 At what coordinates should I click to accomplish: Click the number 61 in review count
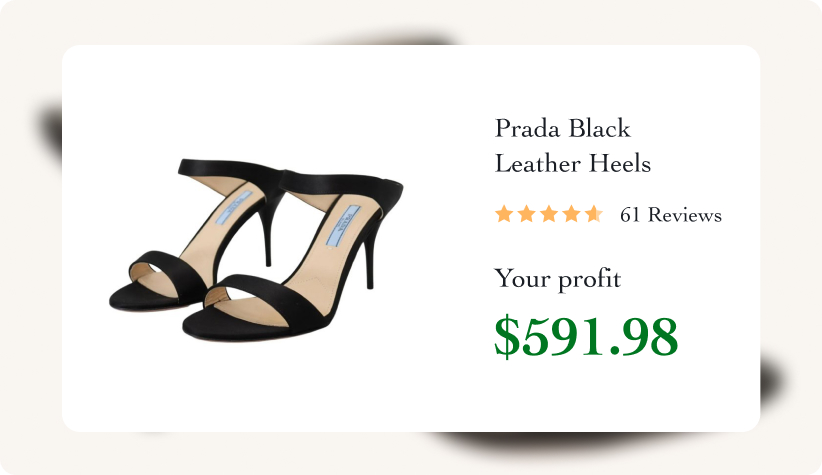[630, 215]
